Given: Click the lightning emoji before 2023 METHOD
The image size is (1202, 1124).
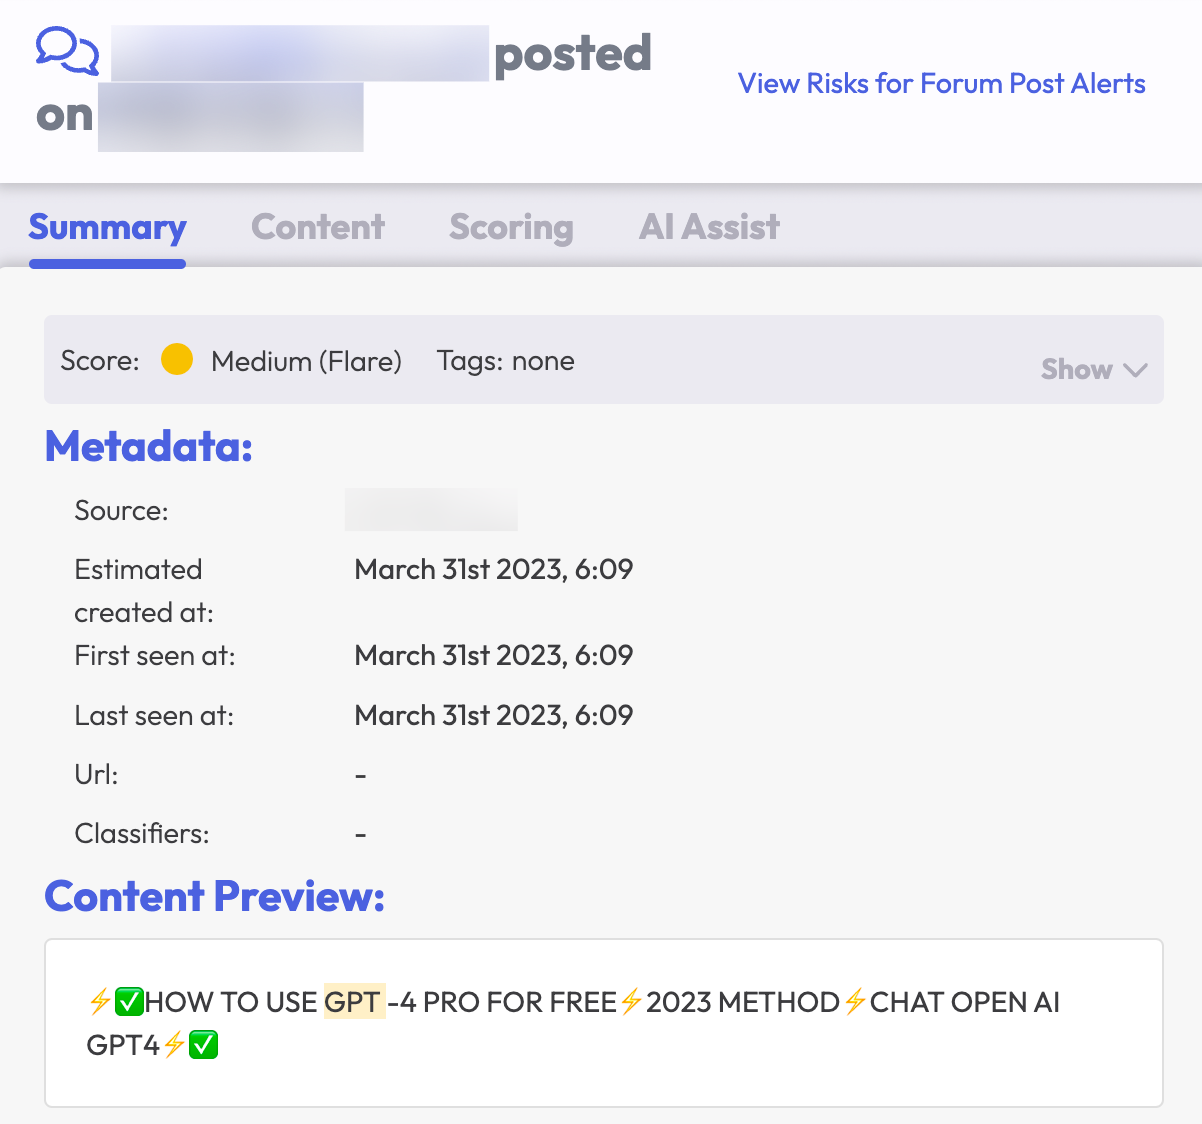Looking at the screenshot, I should coord(631,1001).
